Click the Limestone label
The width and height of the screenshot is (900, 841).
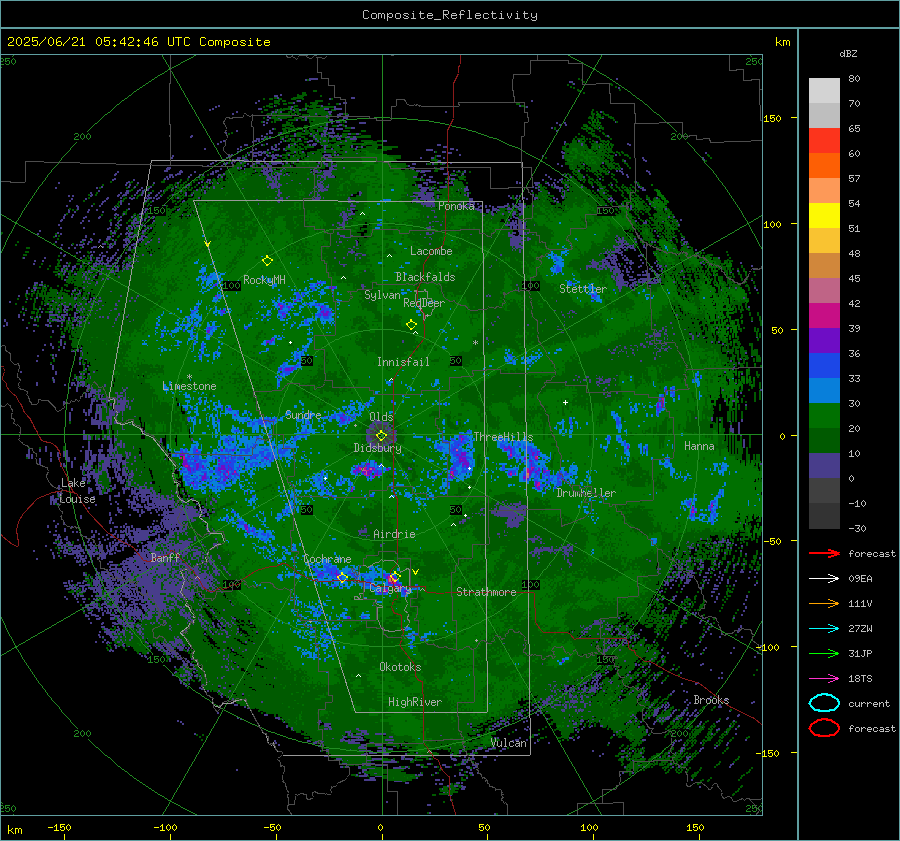189,386
